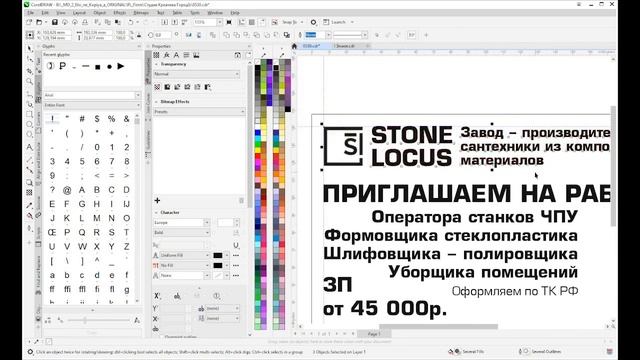Open the Normal transparency merge mode dropdown

(x=196, y=74)
